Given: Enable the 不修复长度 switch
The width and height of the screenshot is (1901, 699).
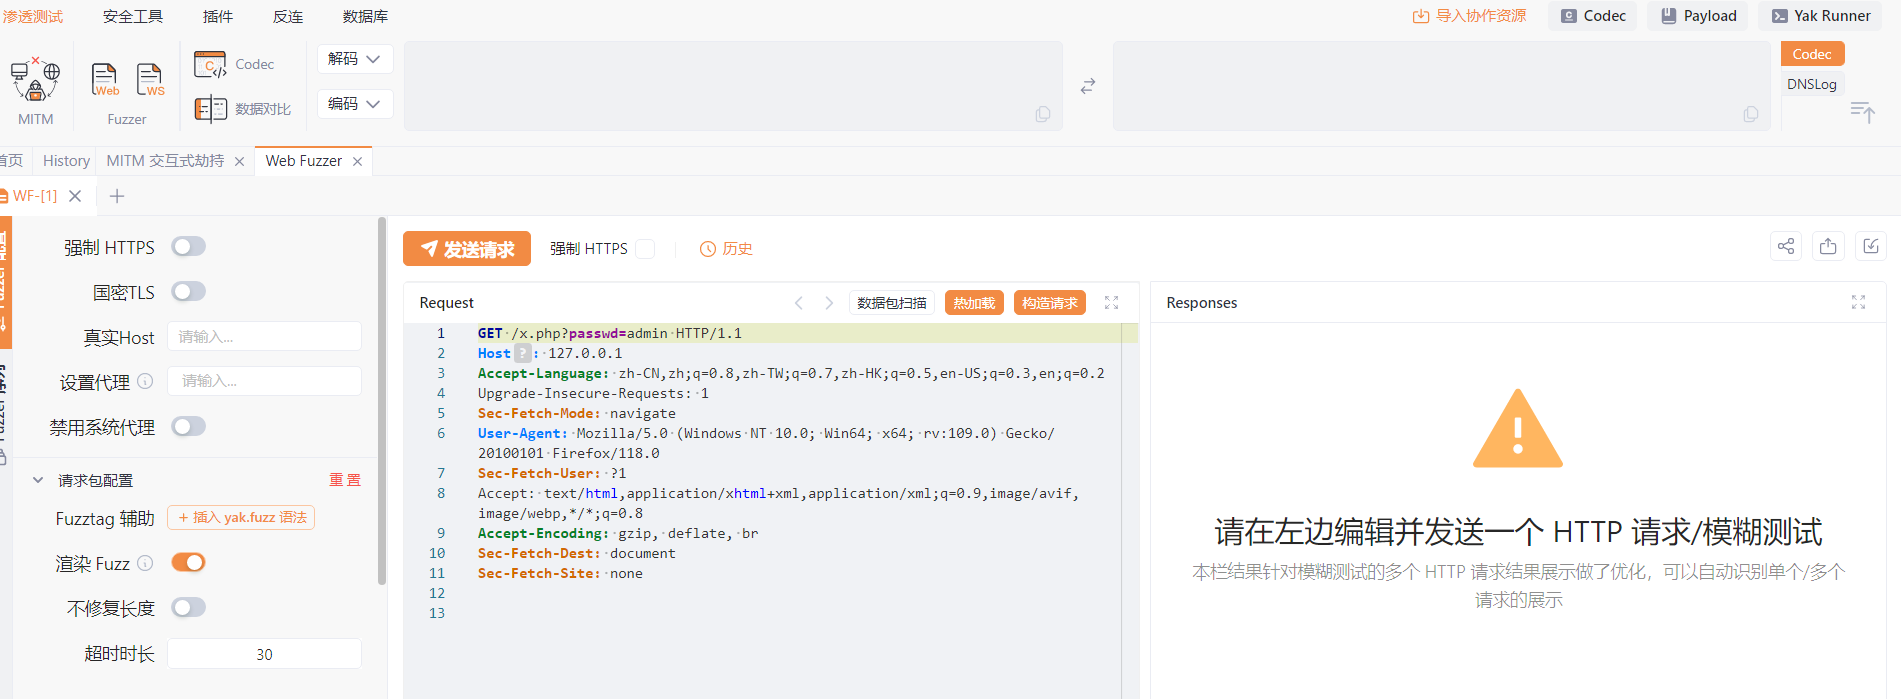Looking at the screenshot, I should (x=188, y=607).
